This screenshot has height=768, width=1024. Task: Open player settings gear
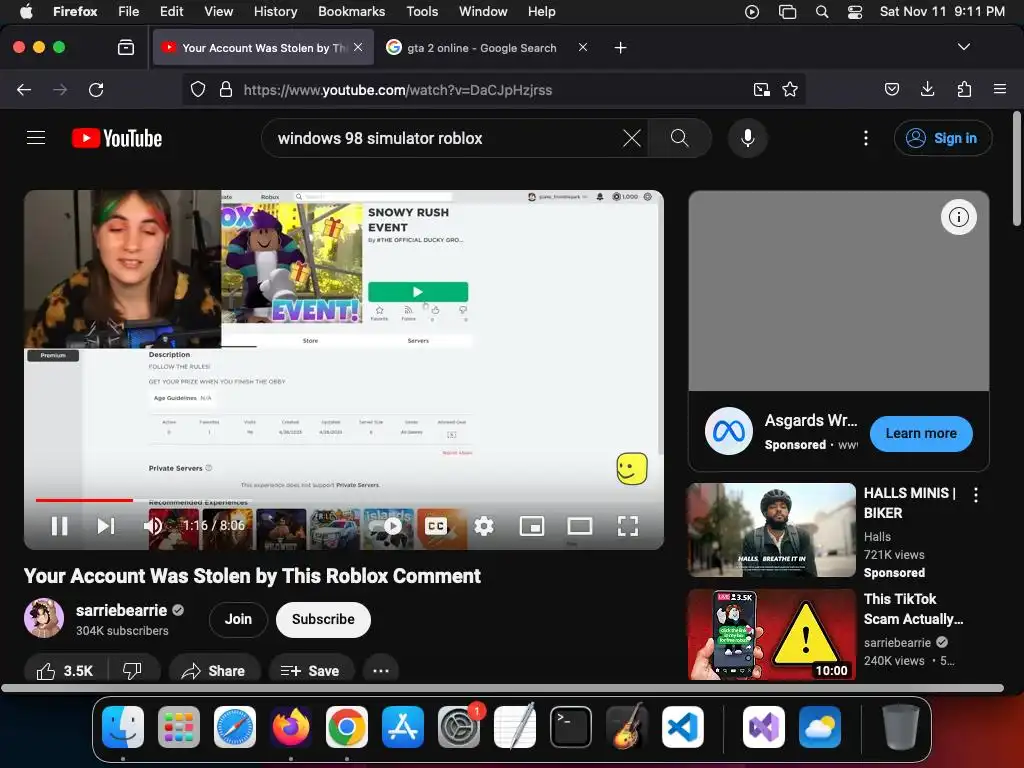click(484, 526)
